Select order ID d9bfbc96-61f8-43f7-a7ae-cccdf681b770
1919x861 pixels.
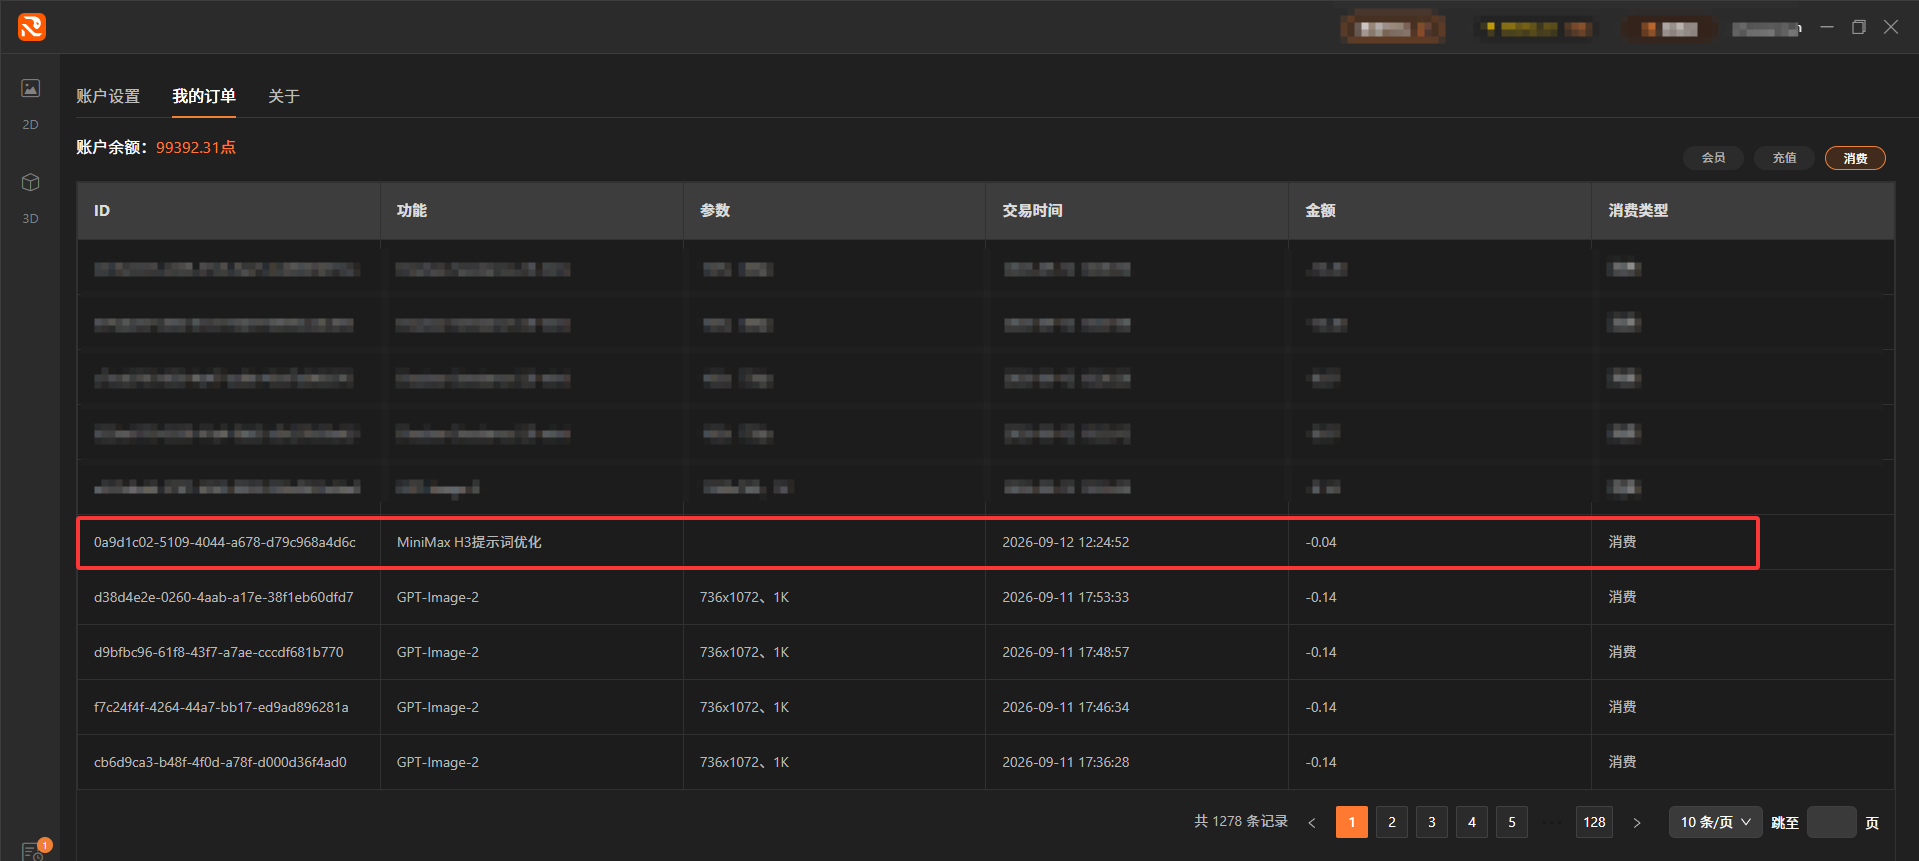pyautogui.click(x=219, y=652)
